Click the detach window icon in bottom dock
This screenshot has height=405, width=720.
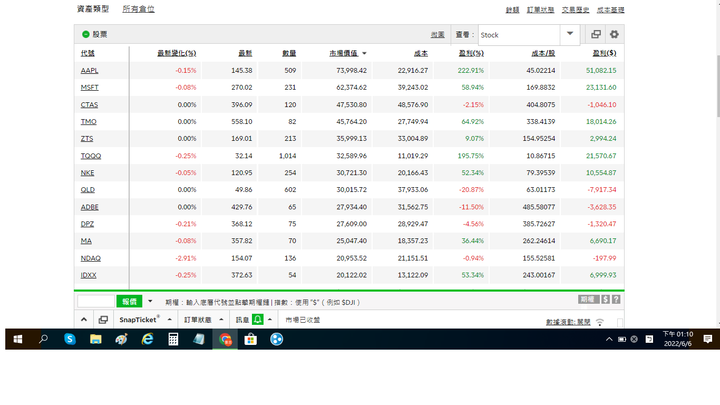click(x=103, y=320)
